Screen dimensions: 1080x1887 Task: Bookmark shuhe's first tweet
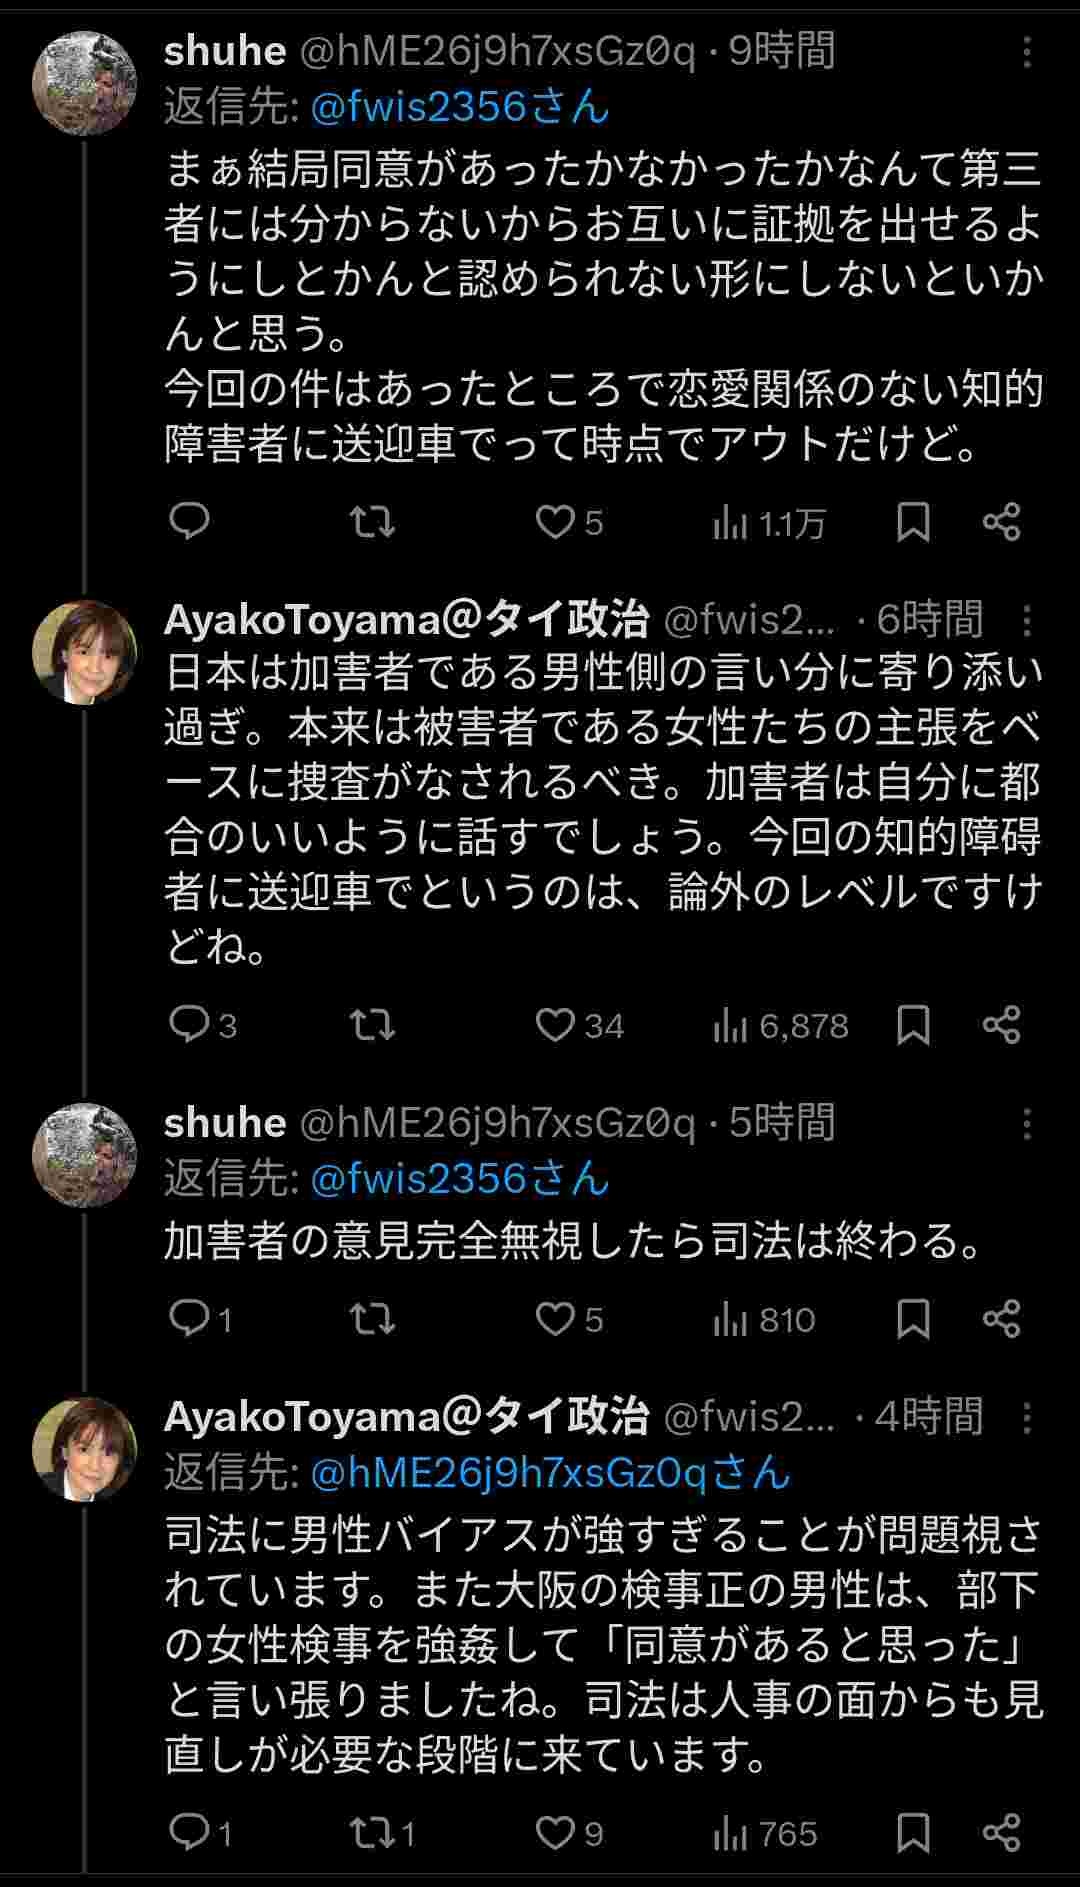pos(912,522)
